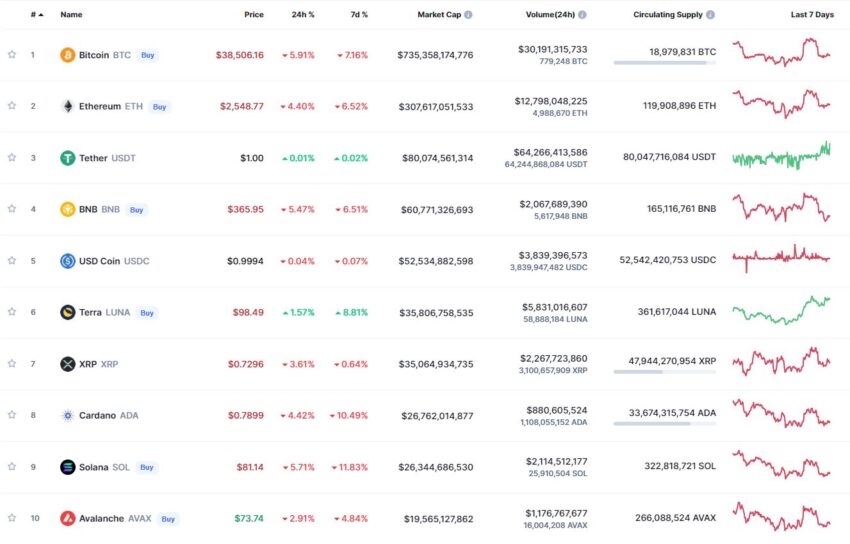The width and height of the screenshot is (850, 544).
Task: Add Cardano to watchlist star
Action: pos(12,415)
